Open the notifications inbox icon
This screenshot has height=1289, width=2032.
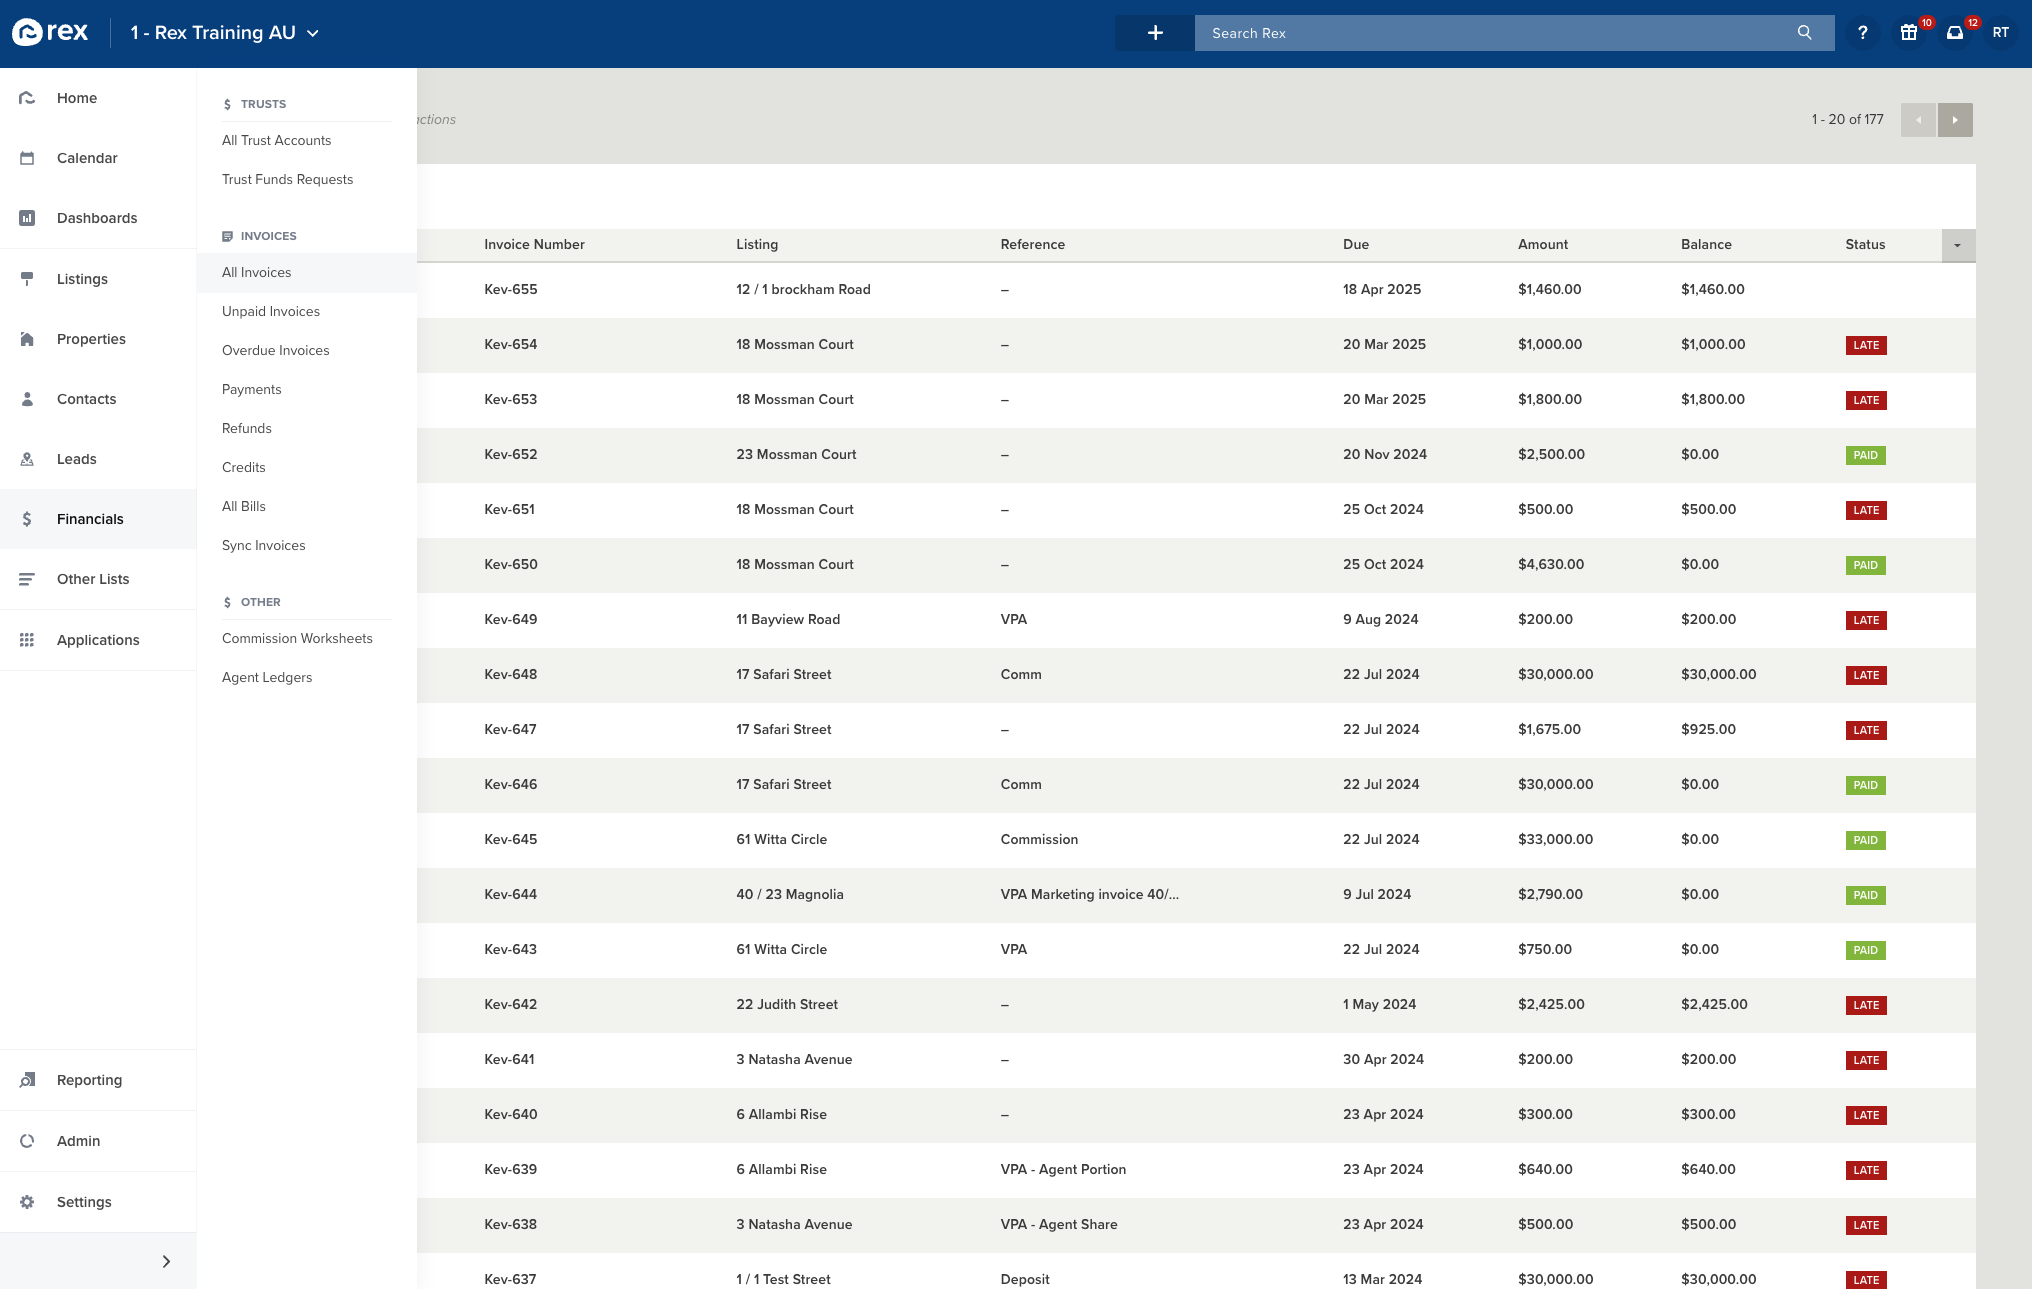(1954, 33)
